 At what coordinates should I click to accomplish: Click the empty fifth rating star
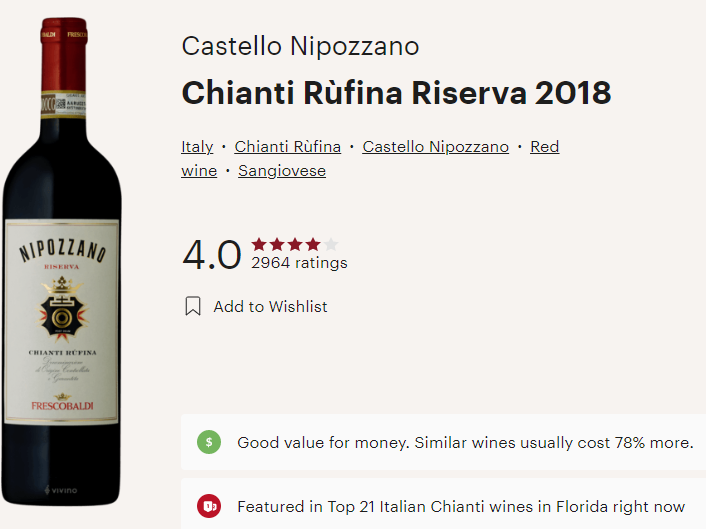(331, 244)
